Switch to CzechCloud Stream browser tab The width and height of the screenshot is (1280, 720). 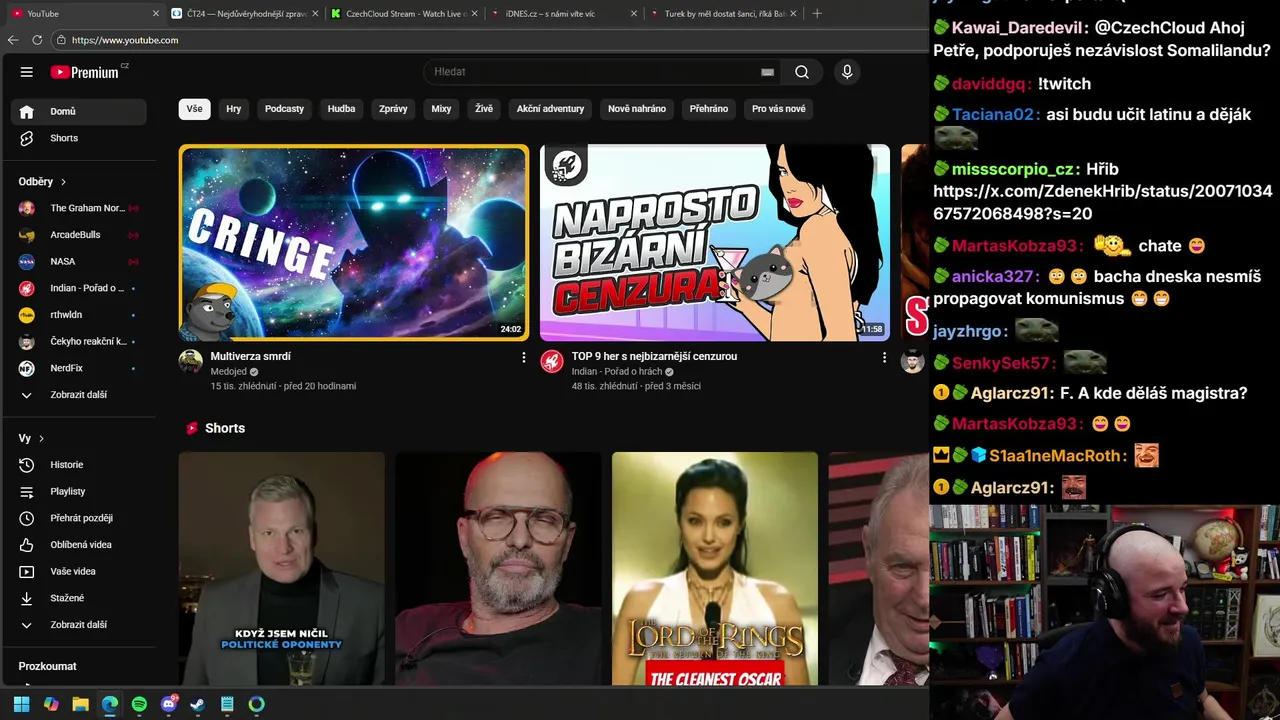coord(405,14)
